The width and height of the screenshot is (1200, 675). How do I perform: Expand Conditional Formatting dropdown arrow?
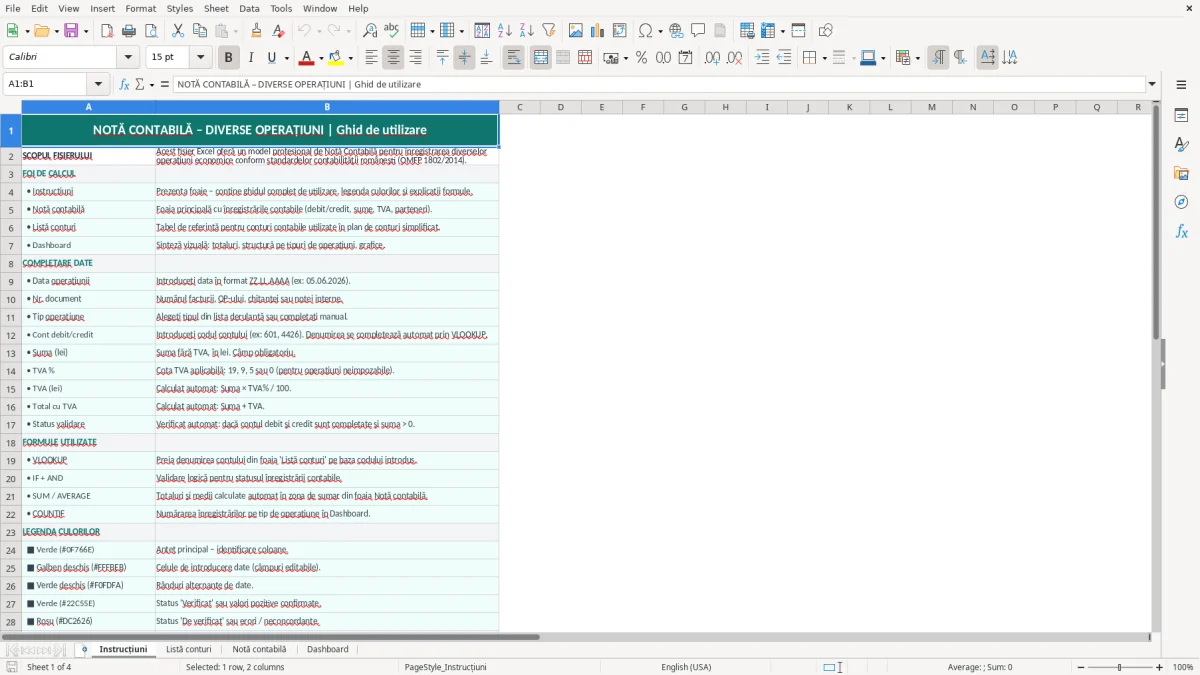click(918, 58)
